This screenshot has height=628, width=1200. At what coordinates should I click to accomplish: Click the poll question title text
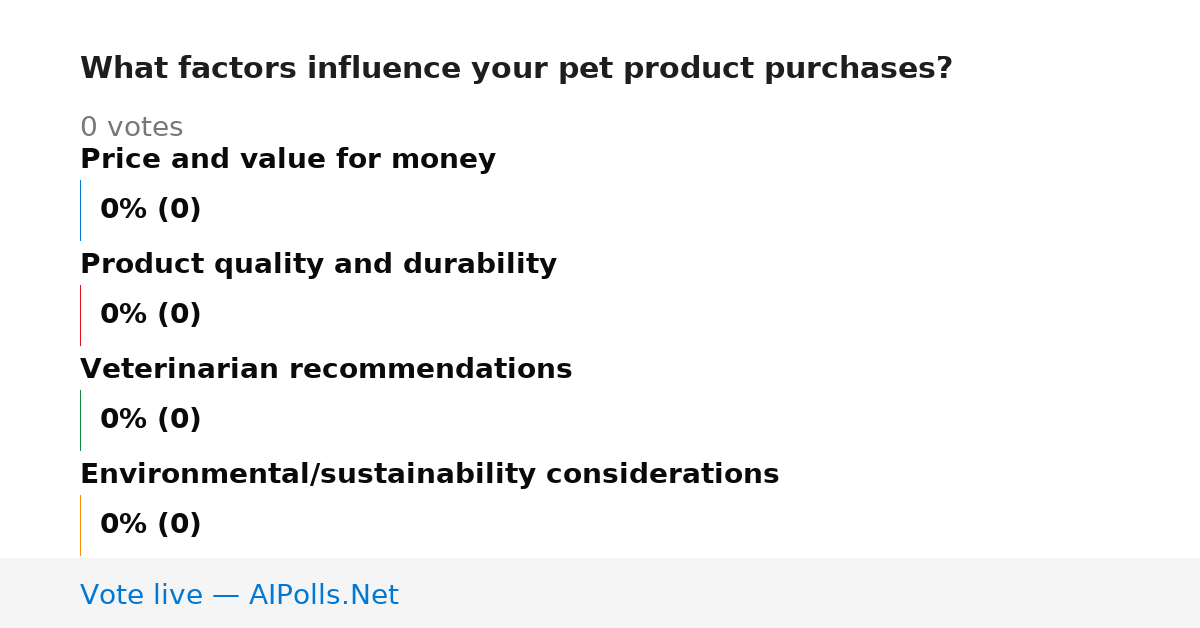(x=516, y=69)
